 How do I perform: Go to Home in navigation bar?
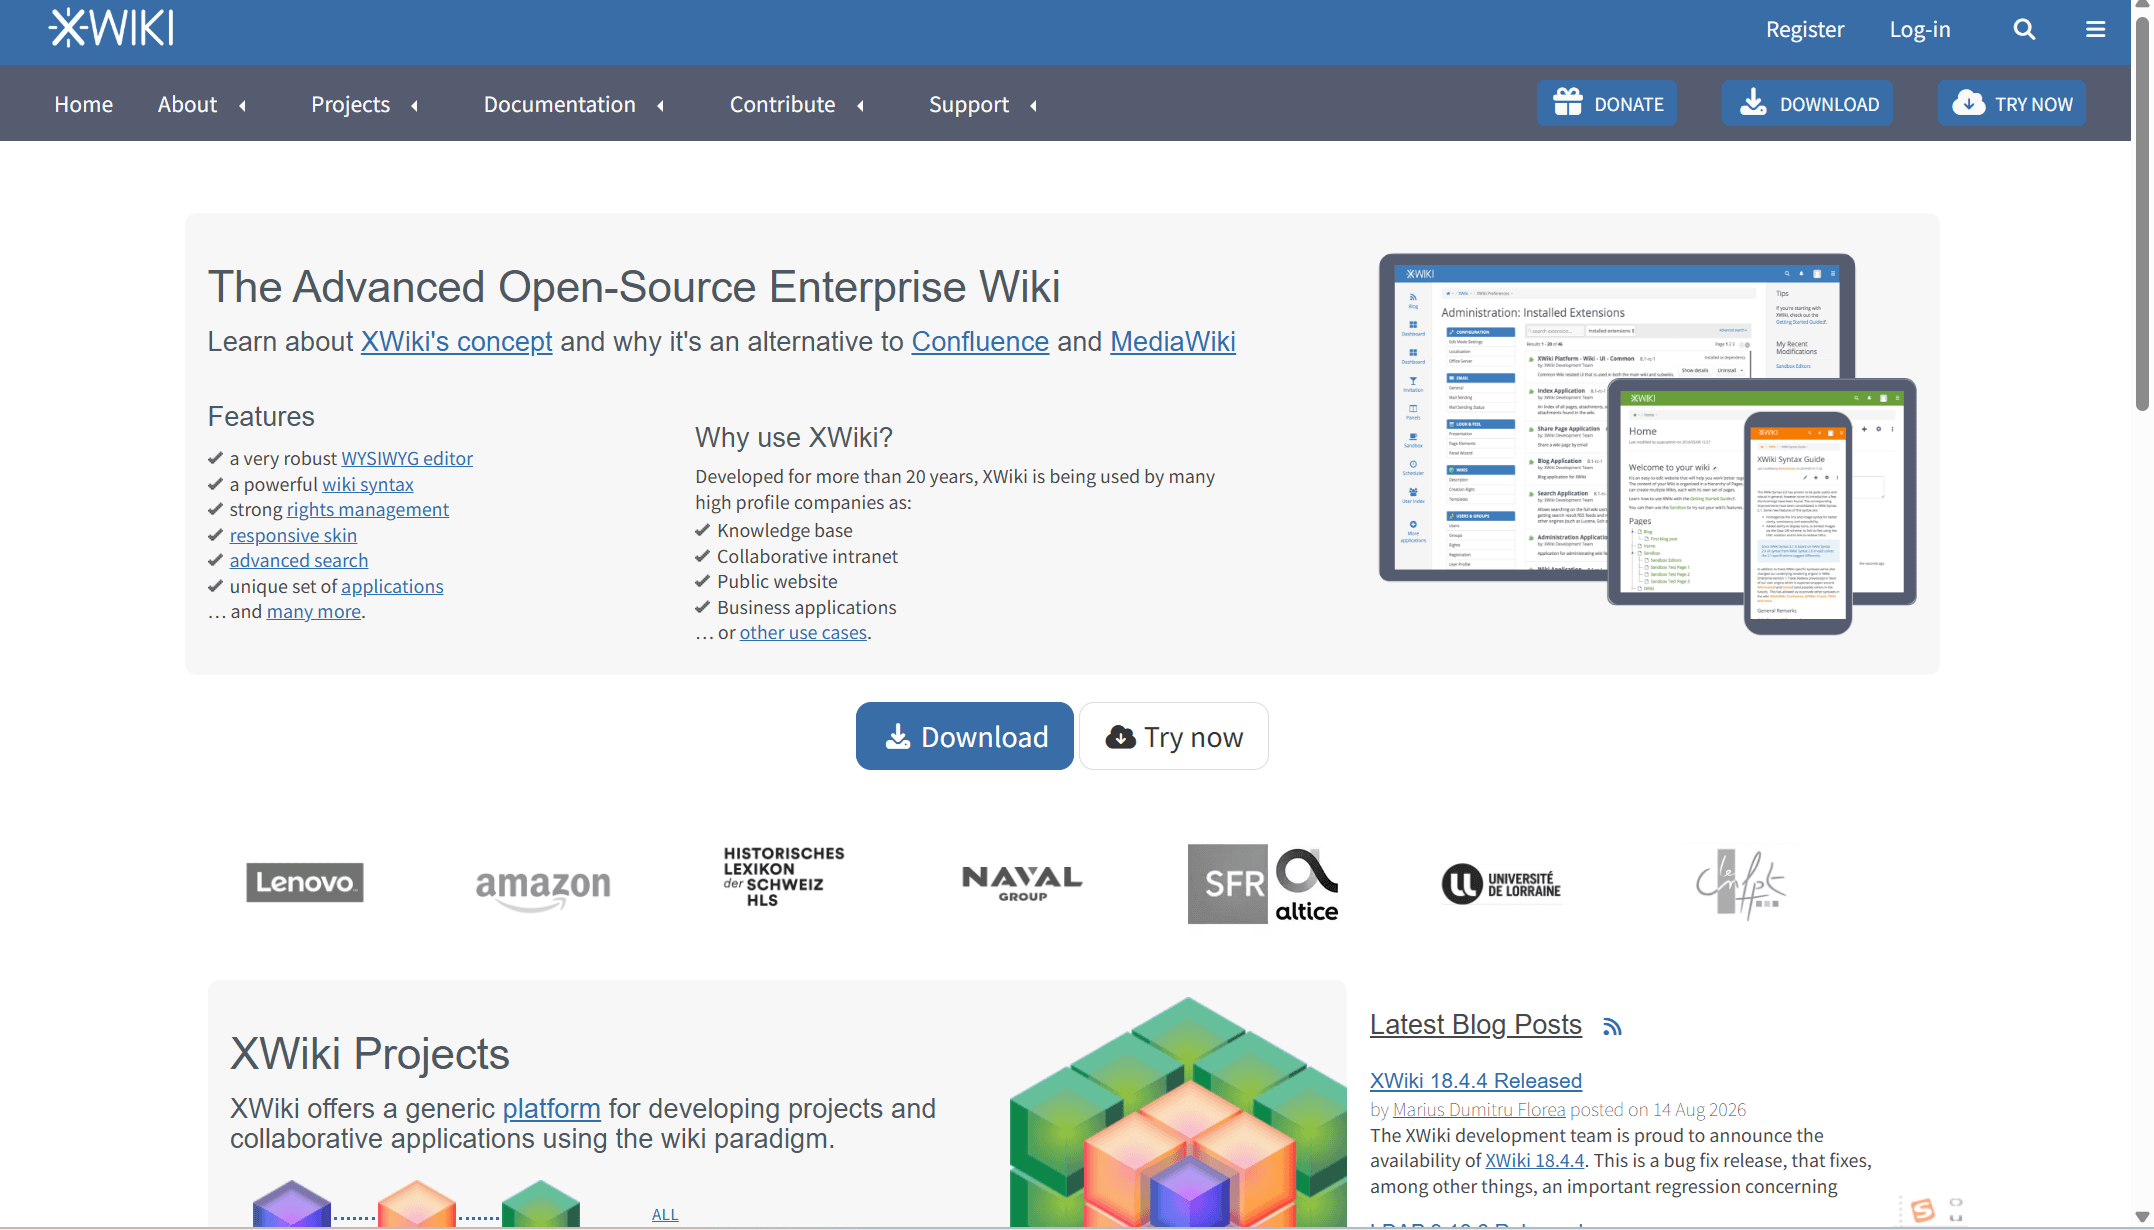tap(83, 104)
